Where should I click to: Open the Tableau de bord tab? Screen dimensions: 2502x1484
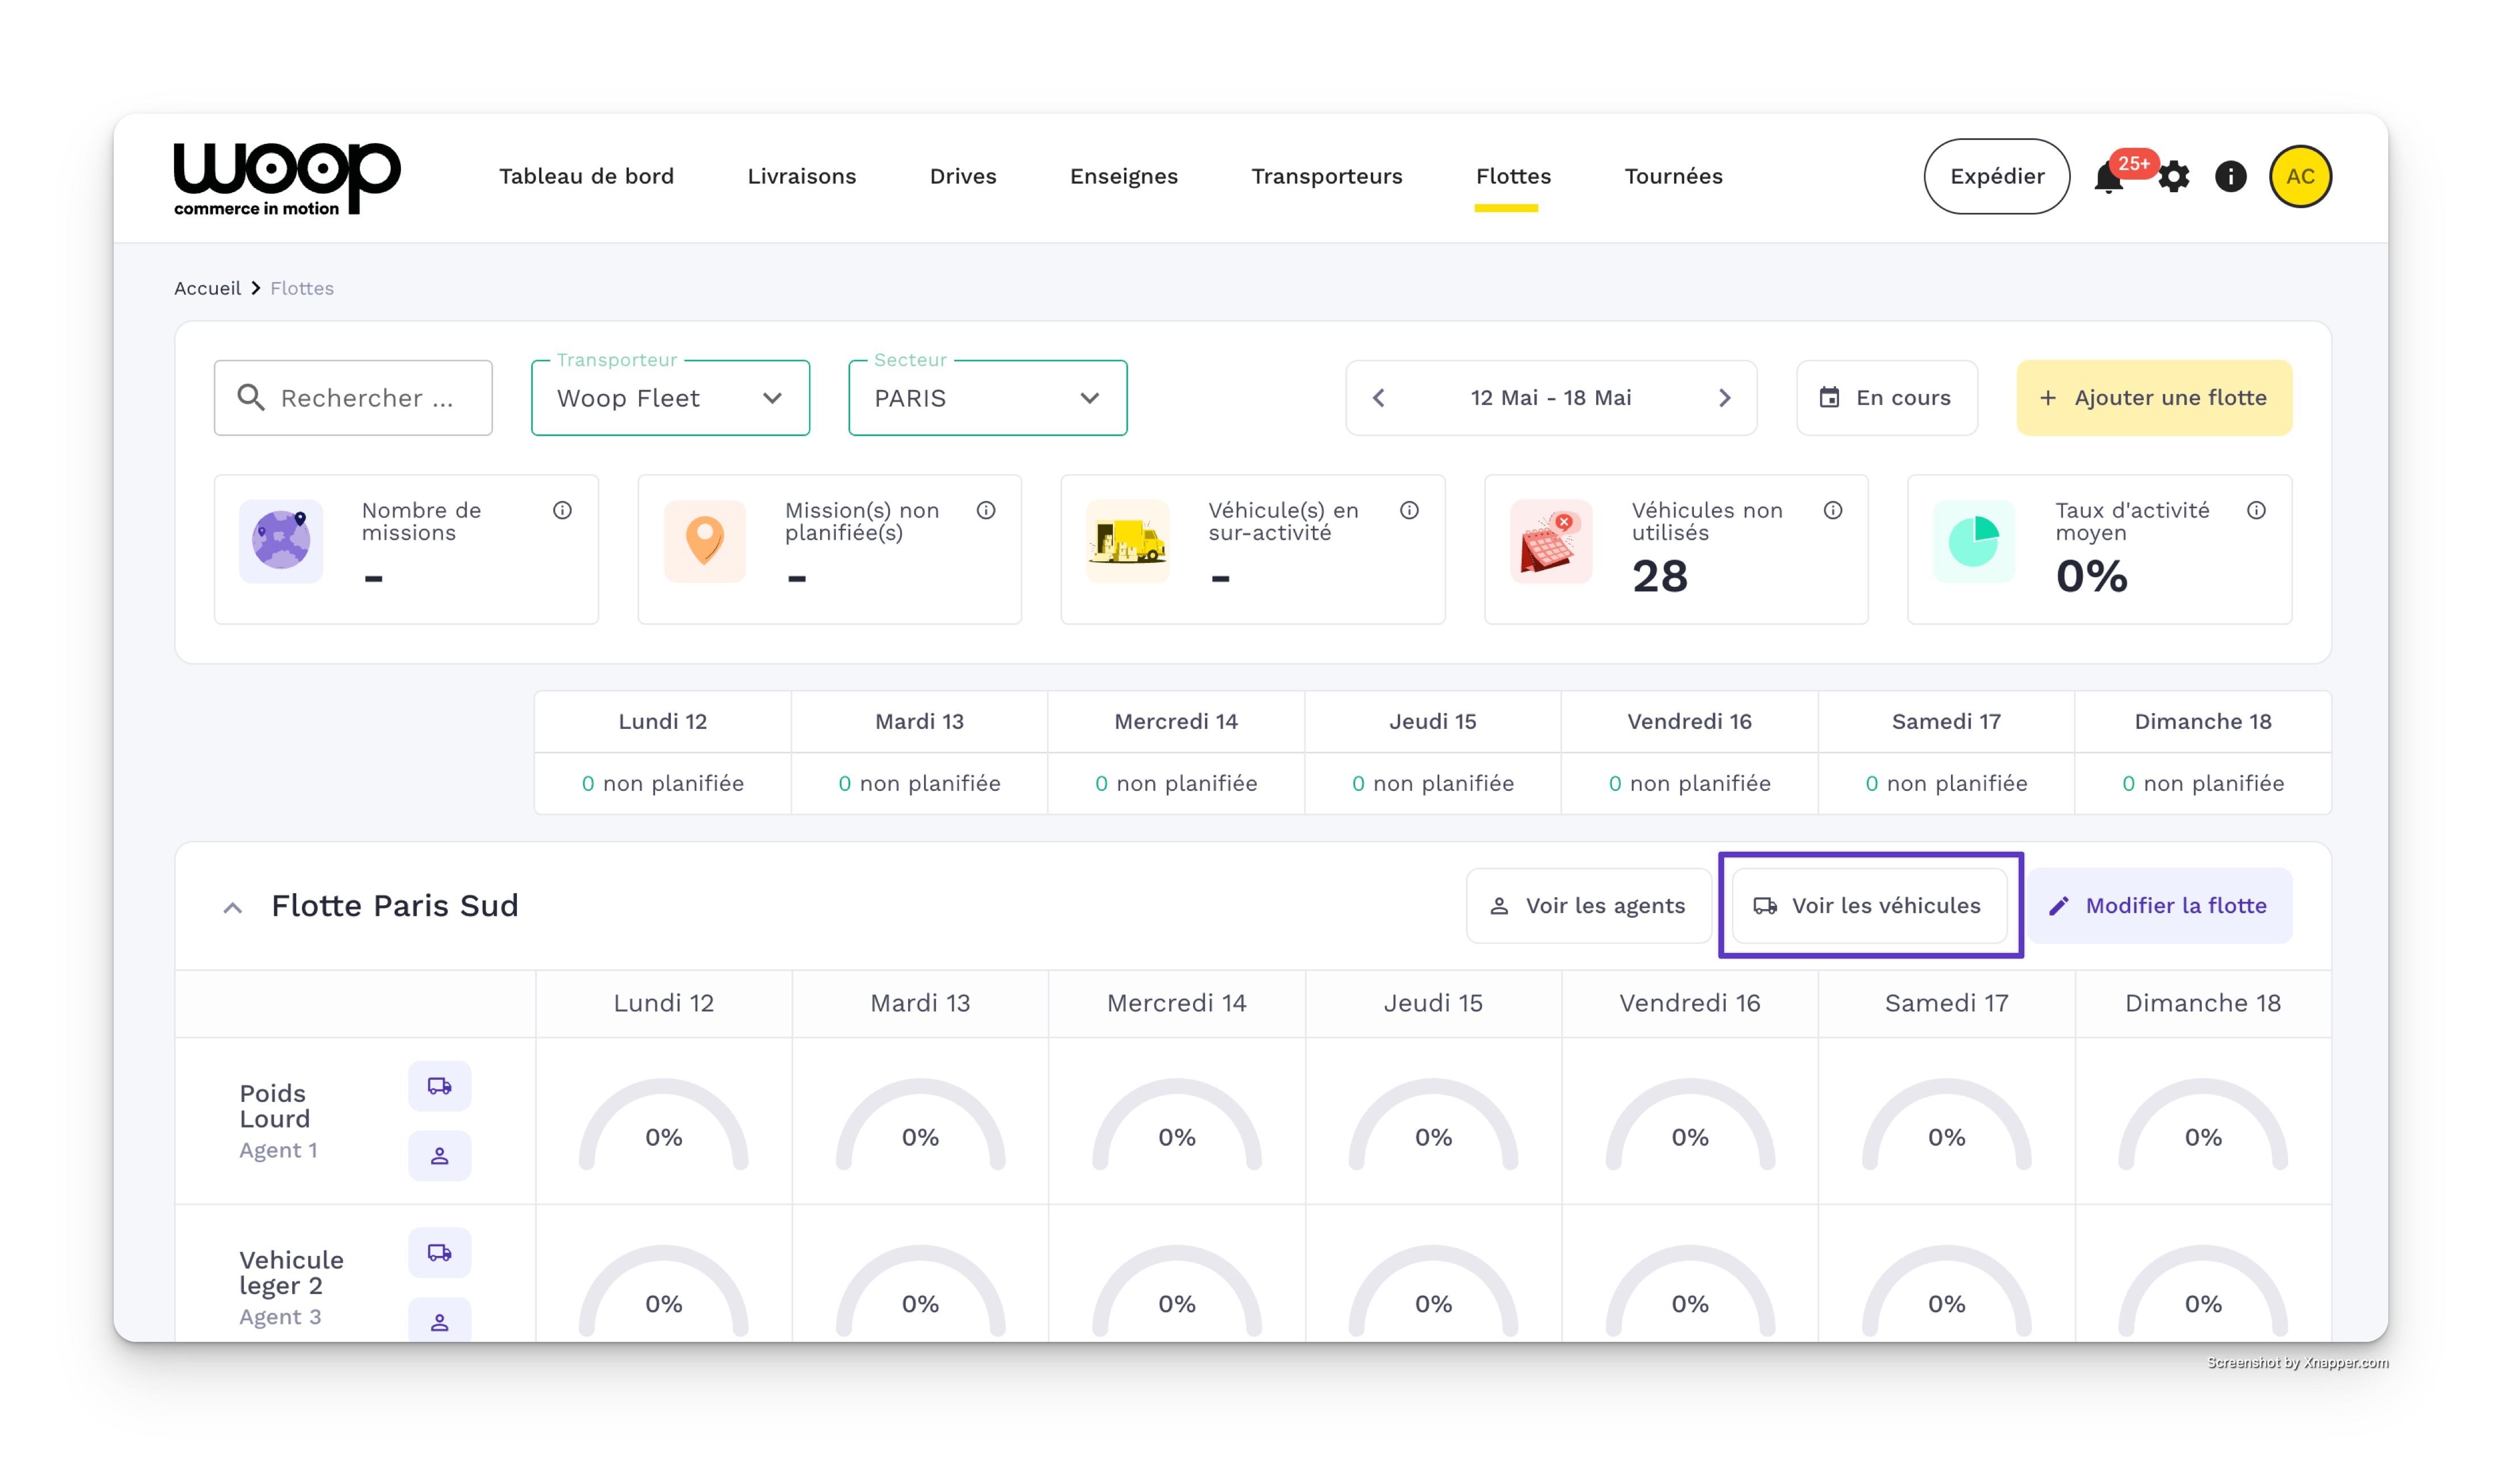[x=586, y=177]
